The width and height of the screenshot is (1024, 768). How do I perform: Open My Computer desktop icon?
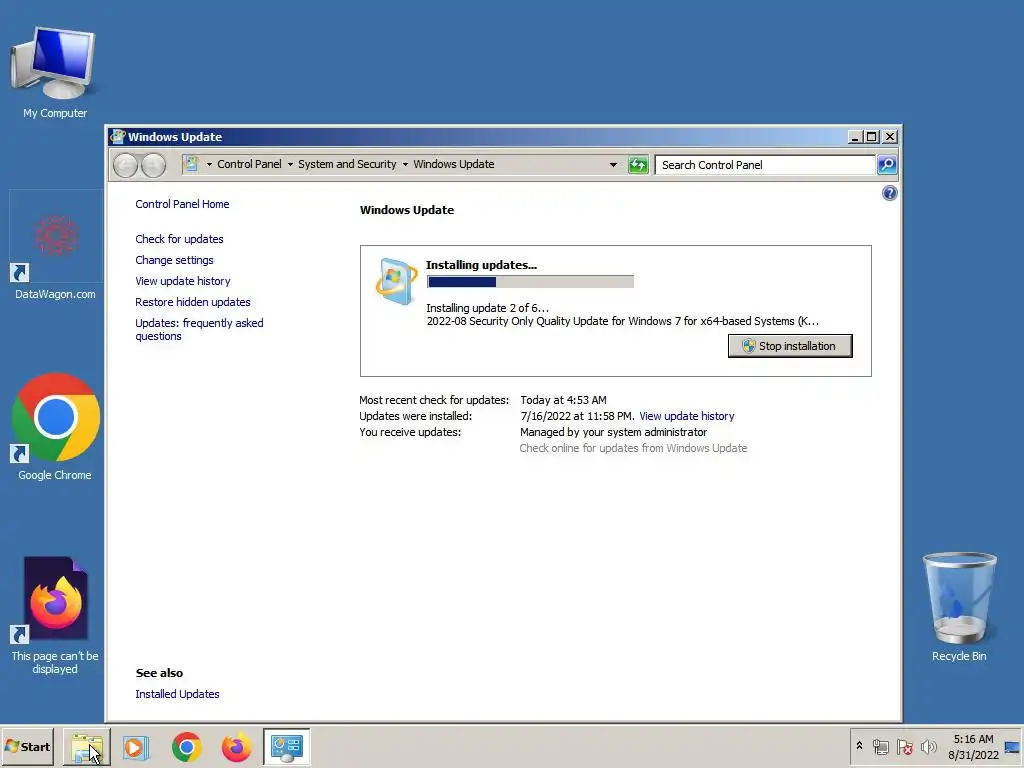55,72
